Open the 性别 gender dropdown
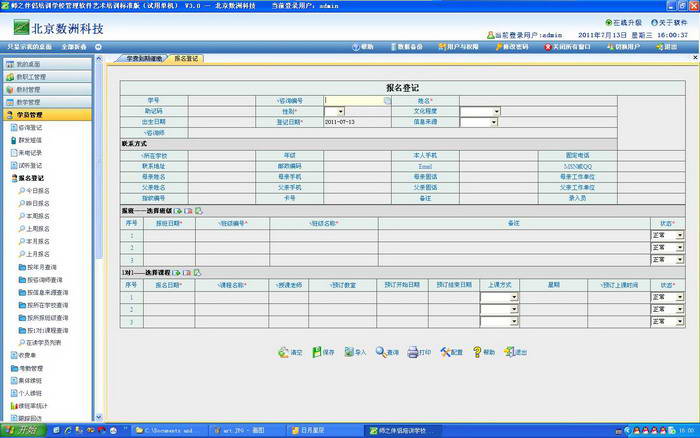This screenshot has width=700, height=438. point(341,111)
